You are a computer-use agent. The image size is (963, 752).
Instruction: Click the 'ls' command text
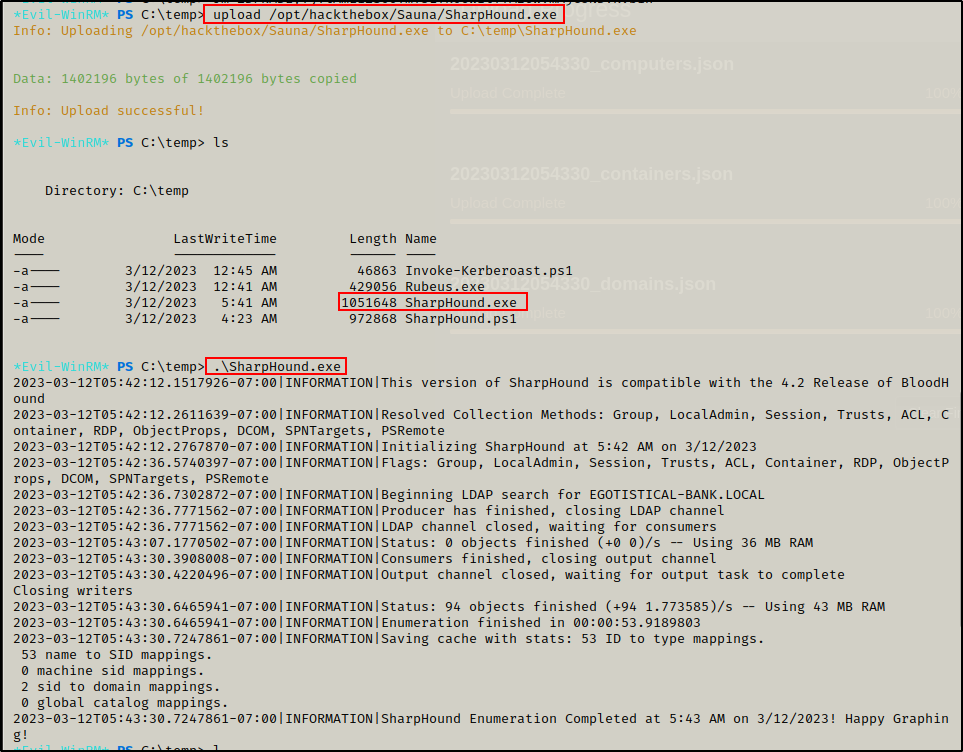[220, 143]
